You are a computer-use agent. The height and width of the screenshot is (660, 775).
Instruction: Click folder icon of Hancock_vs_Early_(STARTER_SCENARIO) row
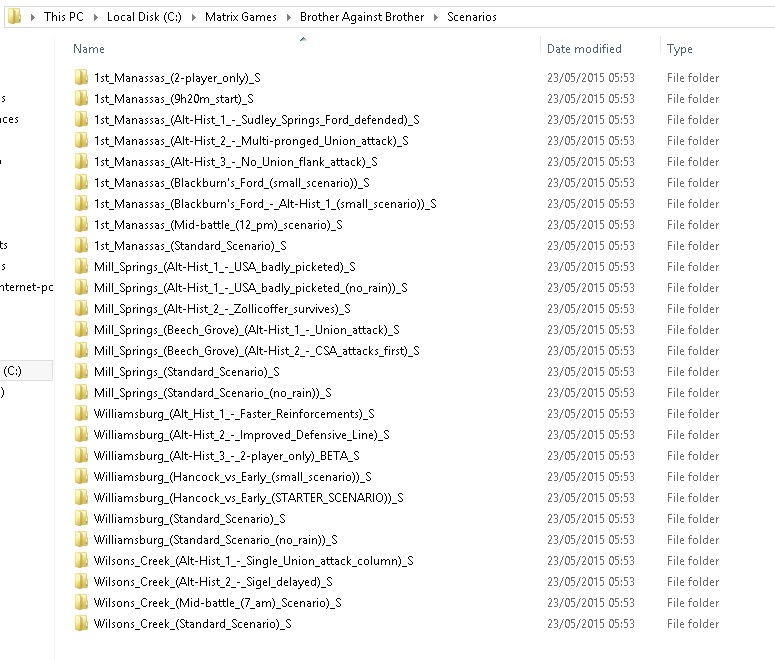point(82,498)
